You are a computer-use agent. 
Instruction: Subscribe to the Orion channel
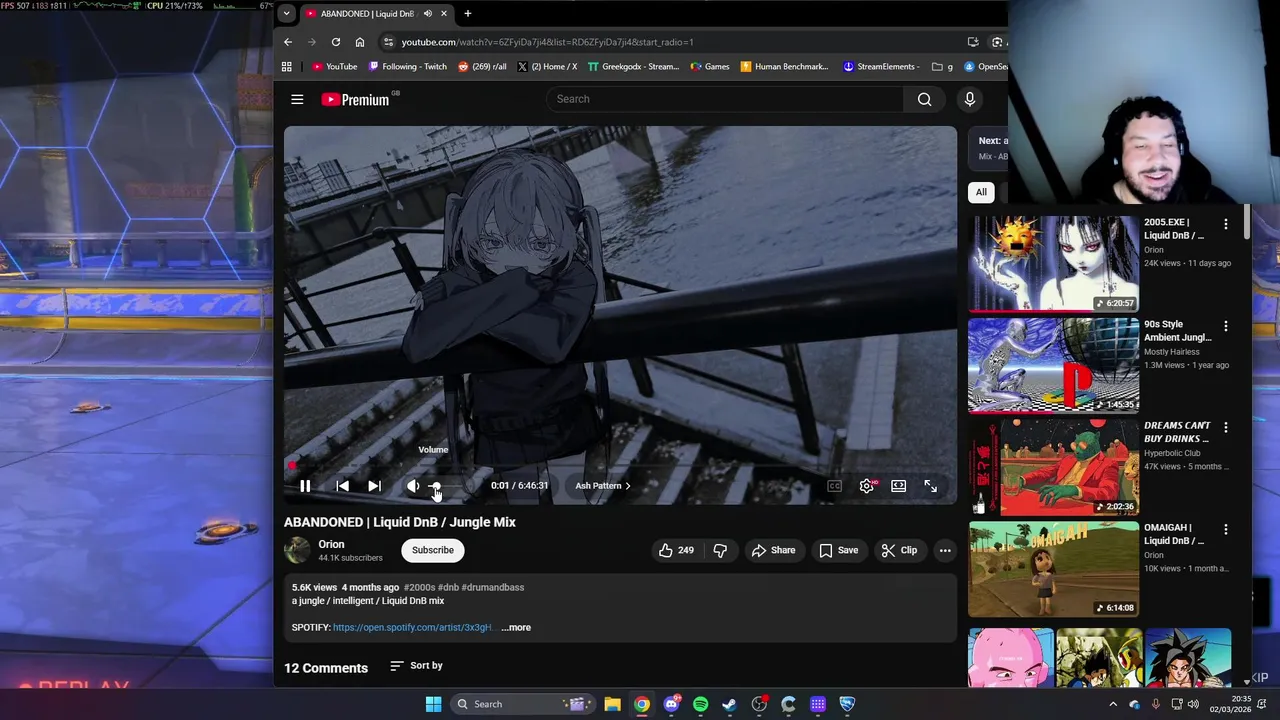point(433,550)
